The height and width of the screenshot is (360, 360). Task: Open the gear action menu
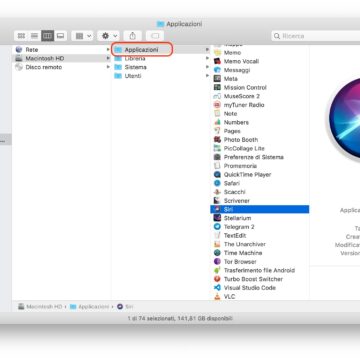[108, 36]
